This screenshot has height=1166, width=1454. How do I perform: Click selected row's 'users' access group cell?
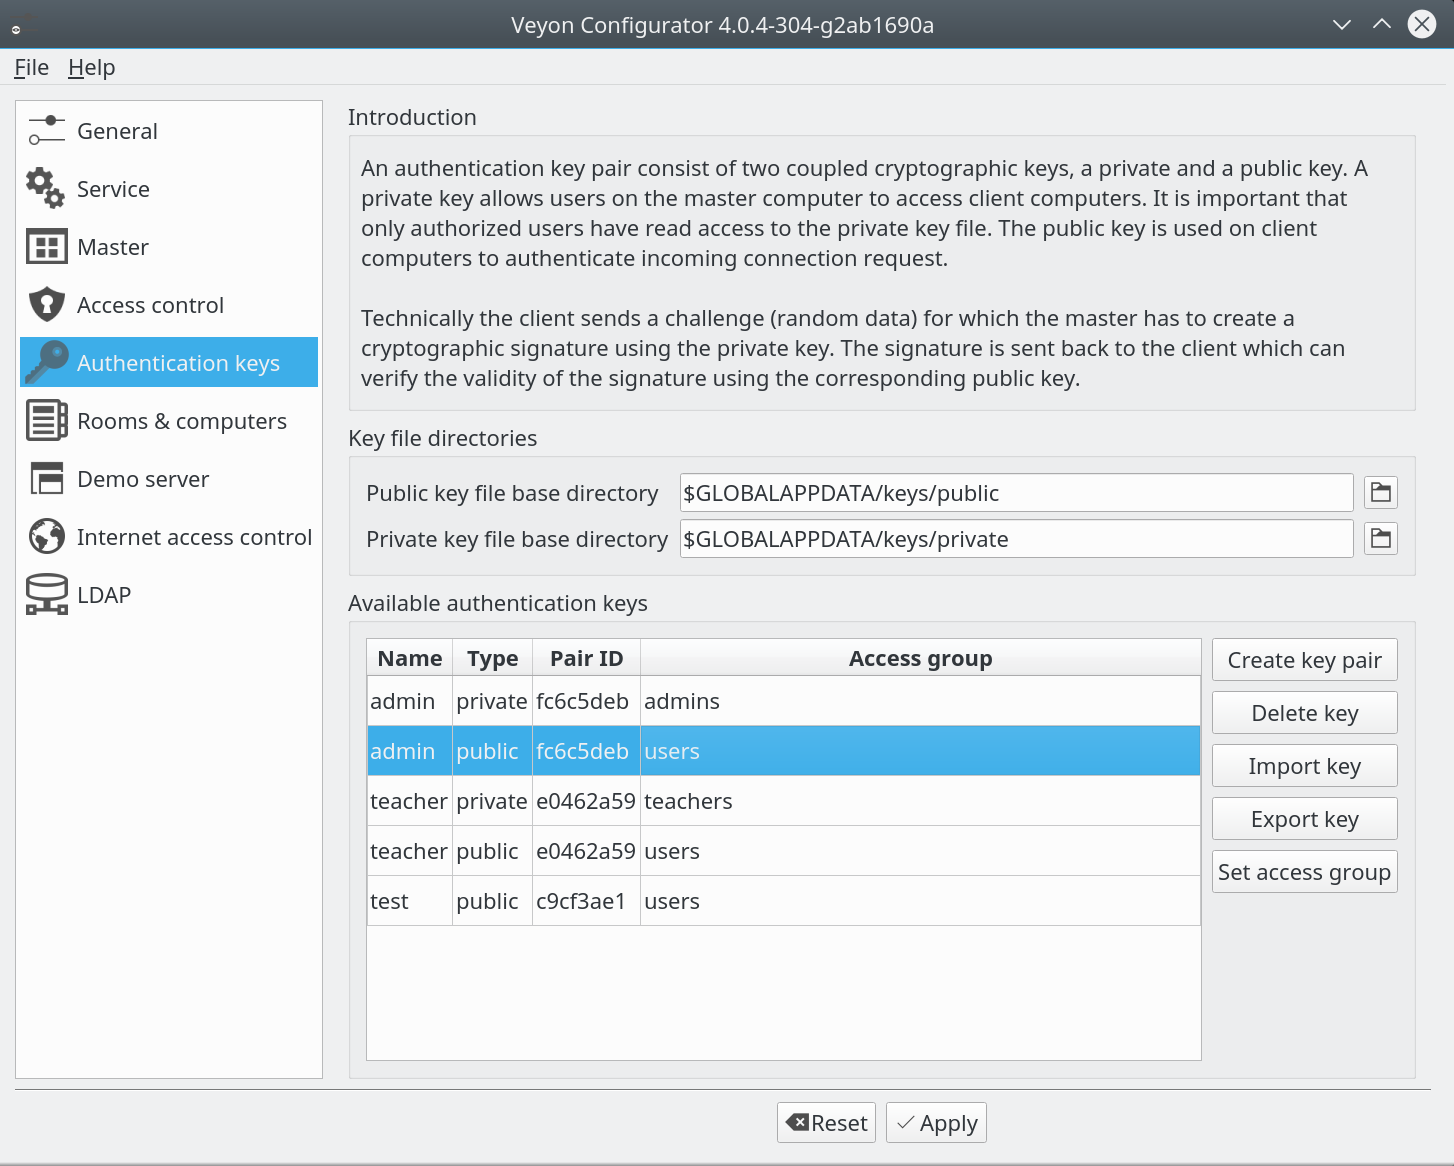tap(920, 751)
